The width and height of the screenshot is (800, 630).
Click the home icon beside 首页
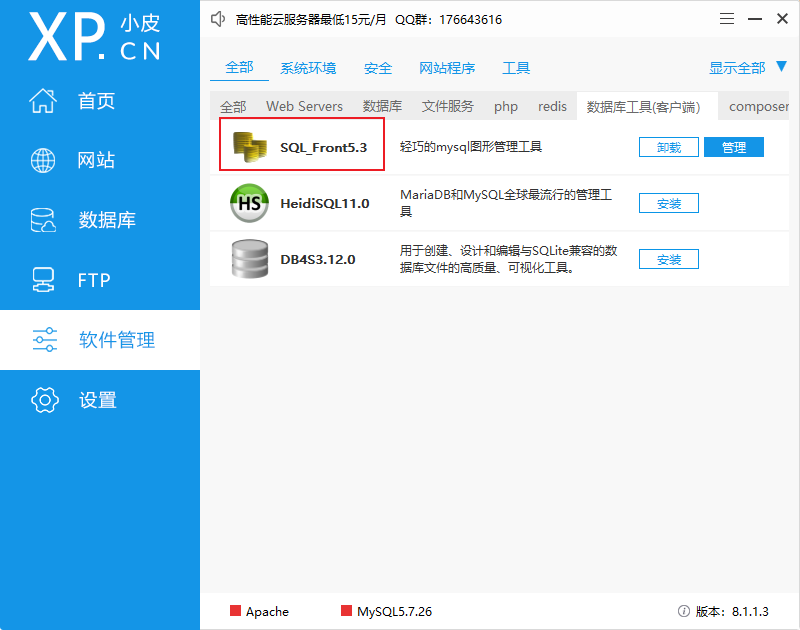(43, 100)
